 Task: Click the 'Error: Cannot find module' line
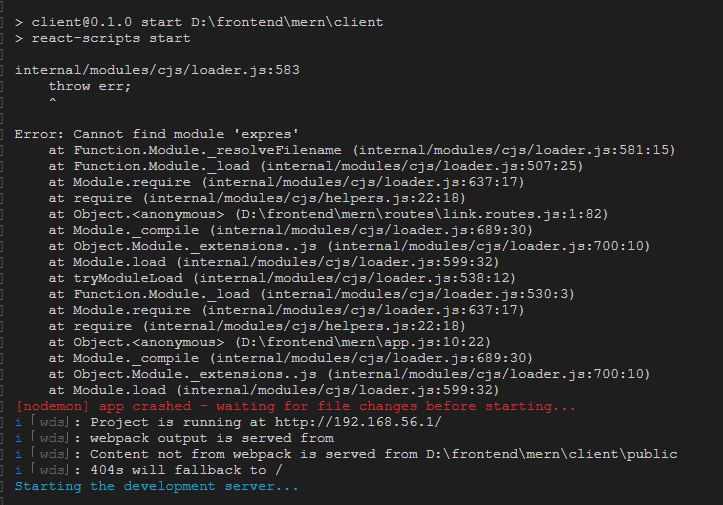coord(156,134)
